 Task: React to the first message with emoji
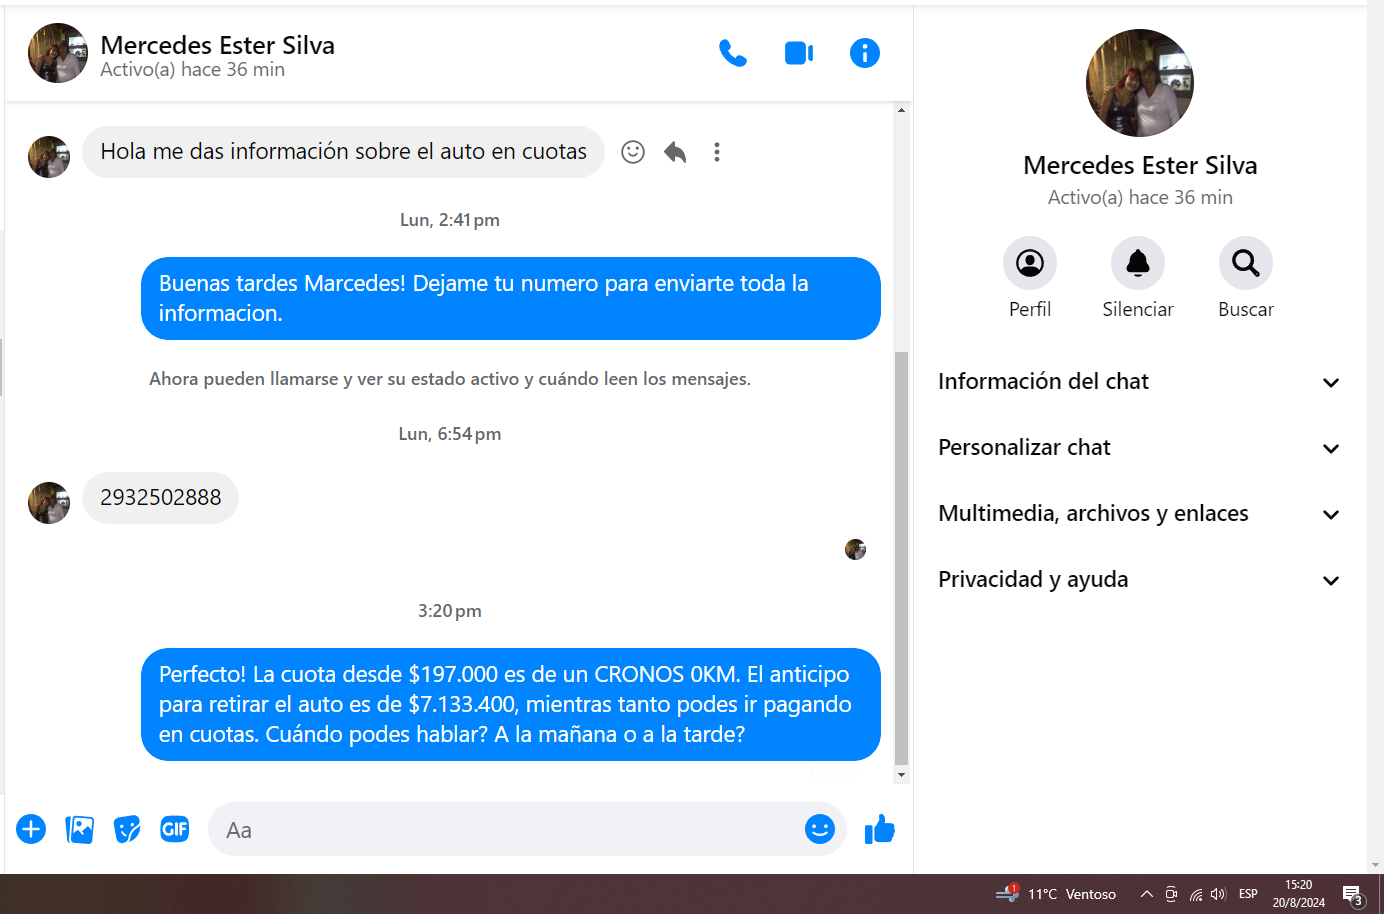point(633,152)
